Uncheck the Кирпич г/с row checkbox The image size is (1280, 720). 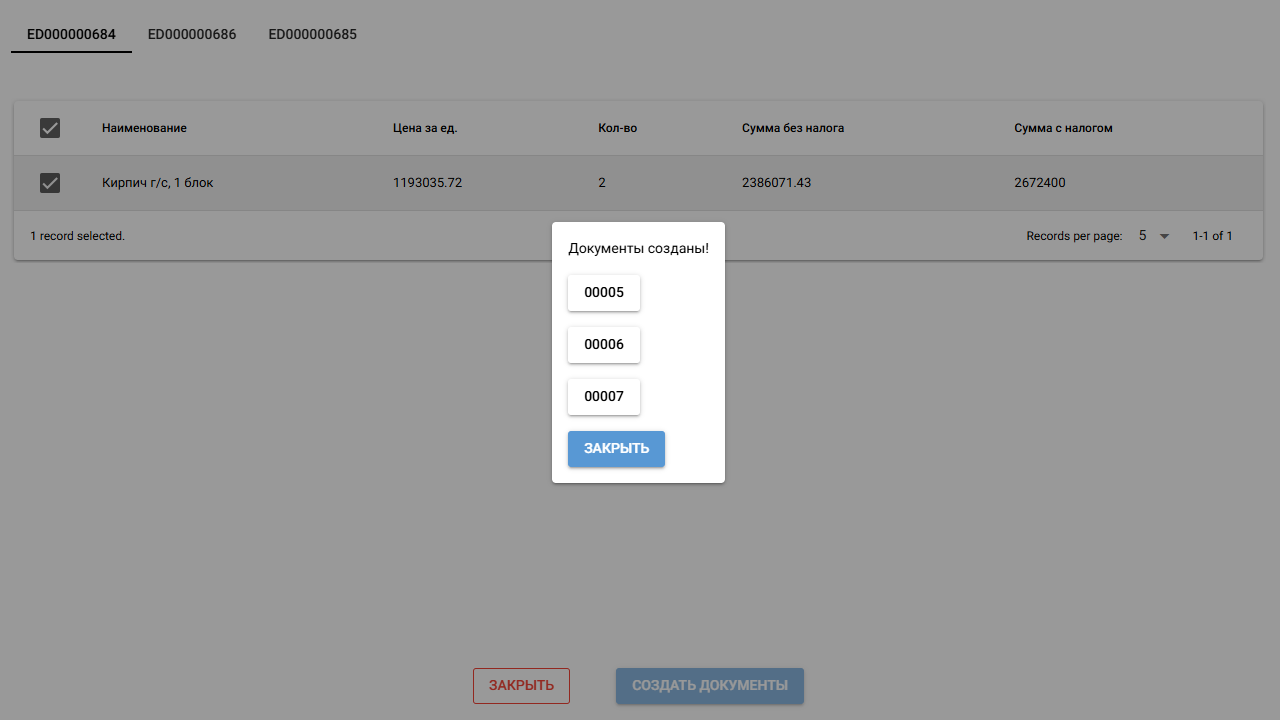[x=50, y=183]
